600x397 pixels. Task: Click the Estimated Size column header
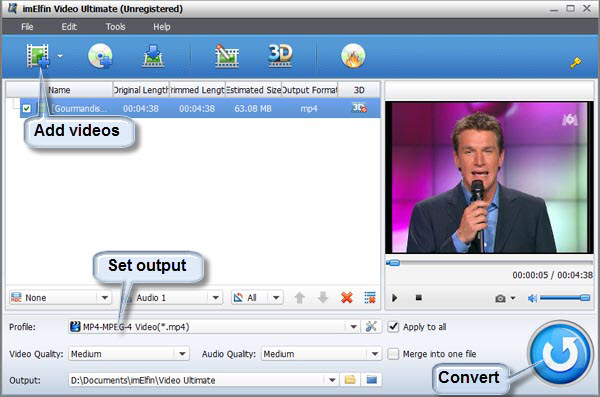click(x=253, y=90)
